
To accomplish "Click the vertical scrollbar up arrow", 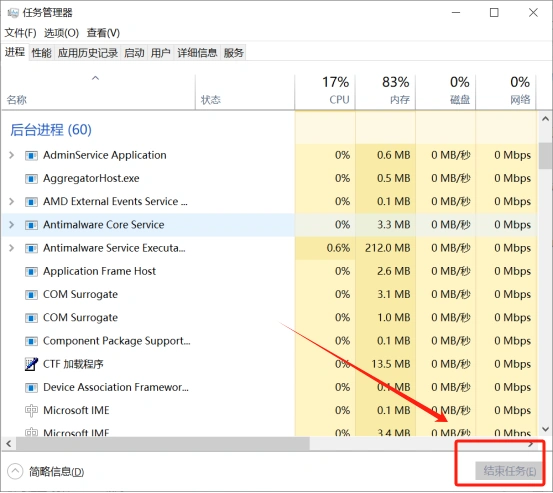I will click(545, 119).
